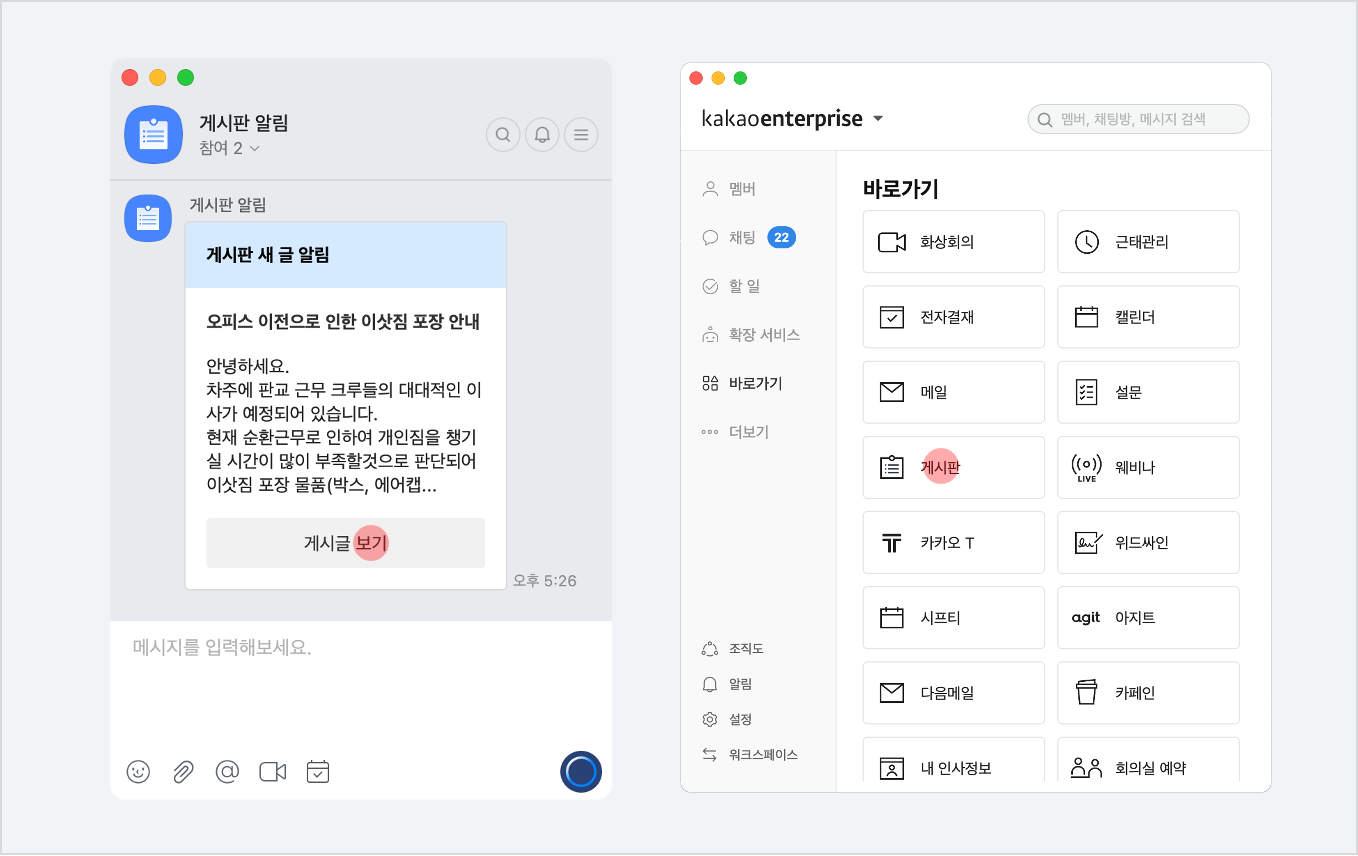Screen dimensions: 1358x856
Task: Open 확장 서비스 in the sidebar
Action: point(751,335)
